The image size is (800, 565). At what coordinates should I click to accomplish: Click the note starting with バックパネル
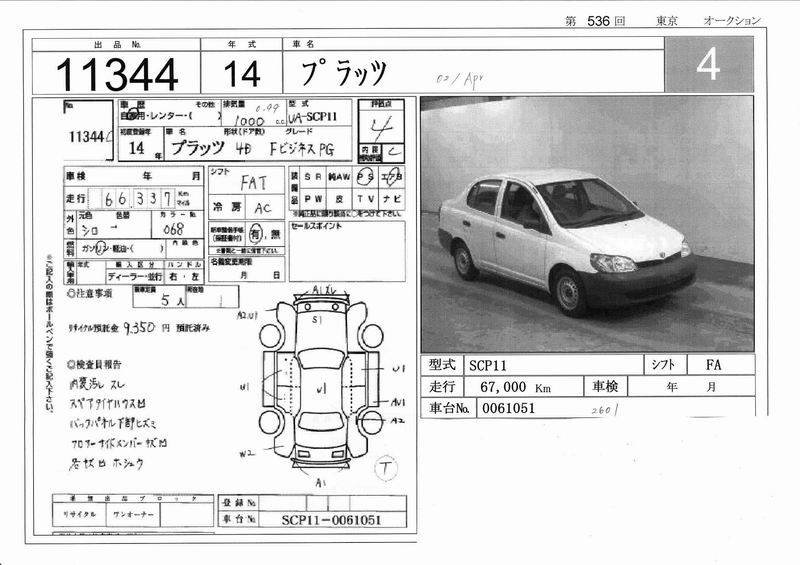pyautogui.click(x=113, y=424)
